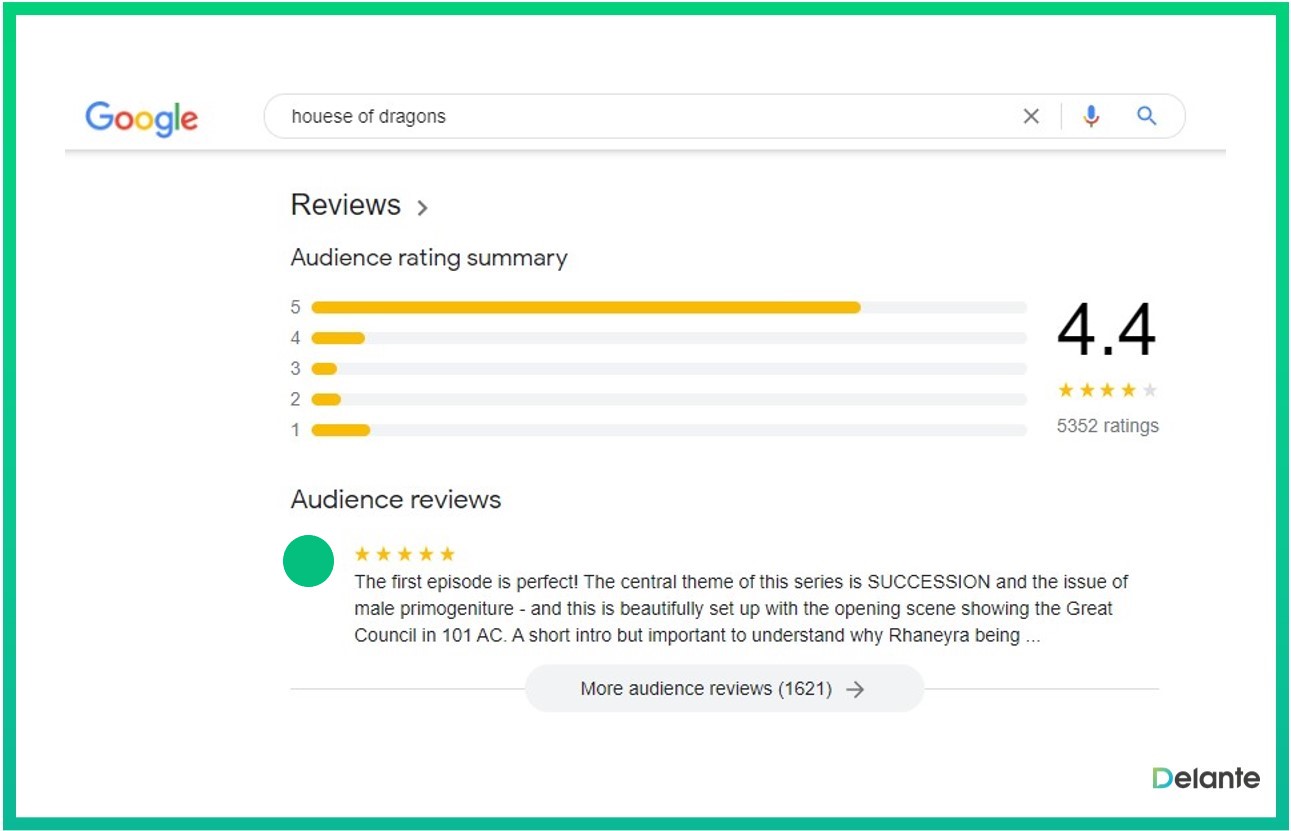Click the magnifying glass search icon
The width and height of the screenshot is (1291, 831).
coord(1147,116)
